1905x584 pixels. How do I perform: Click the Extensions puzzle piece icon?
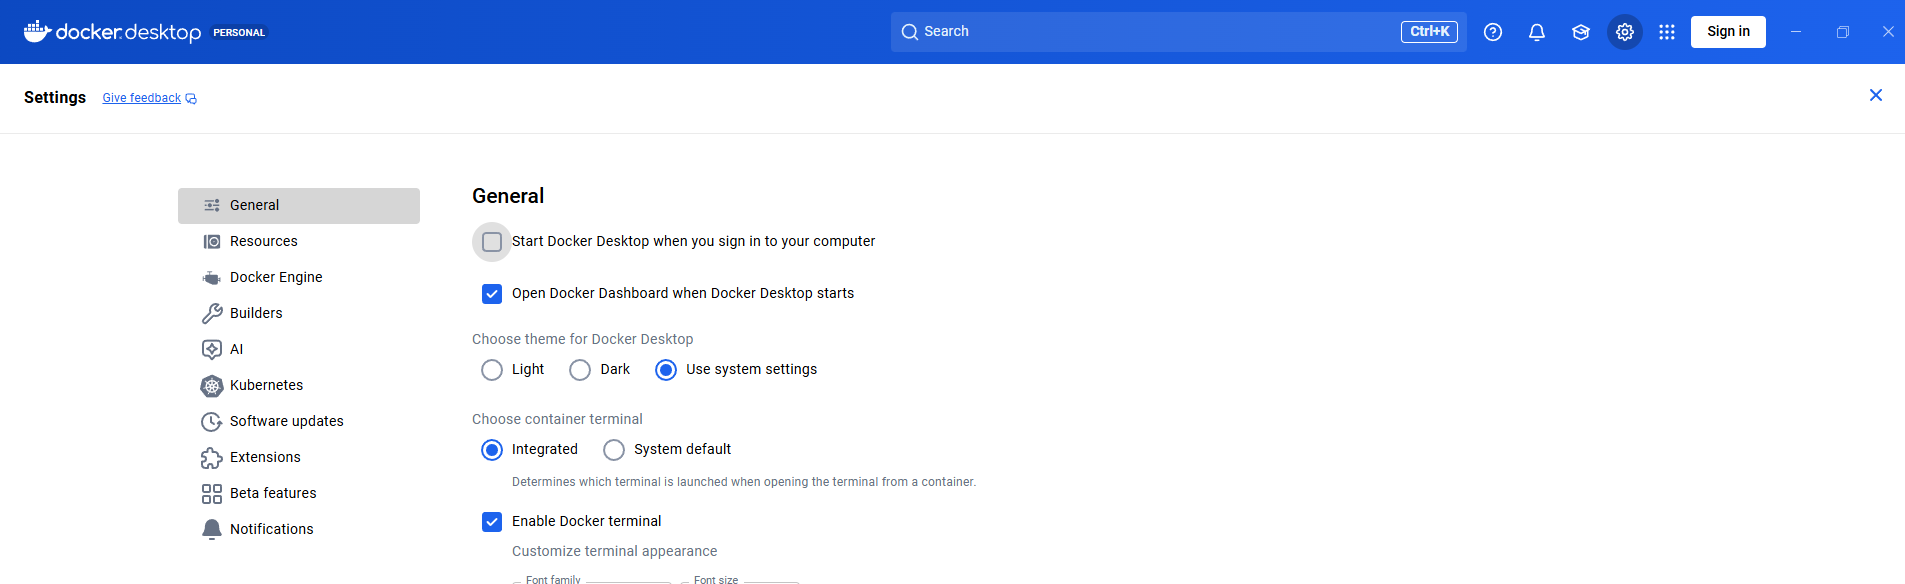tap(212, 457)
